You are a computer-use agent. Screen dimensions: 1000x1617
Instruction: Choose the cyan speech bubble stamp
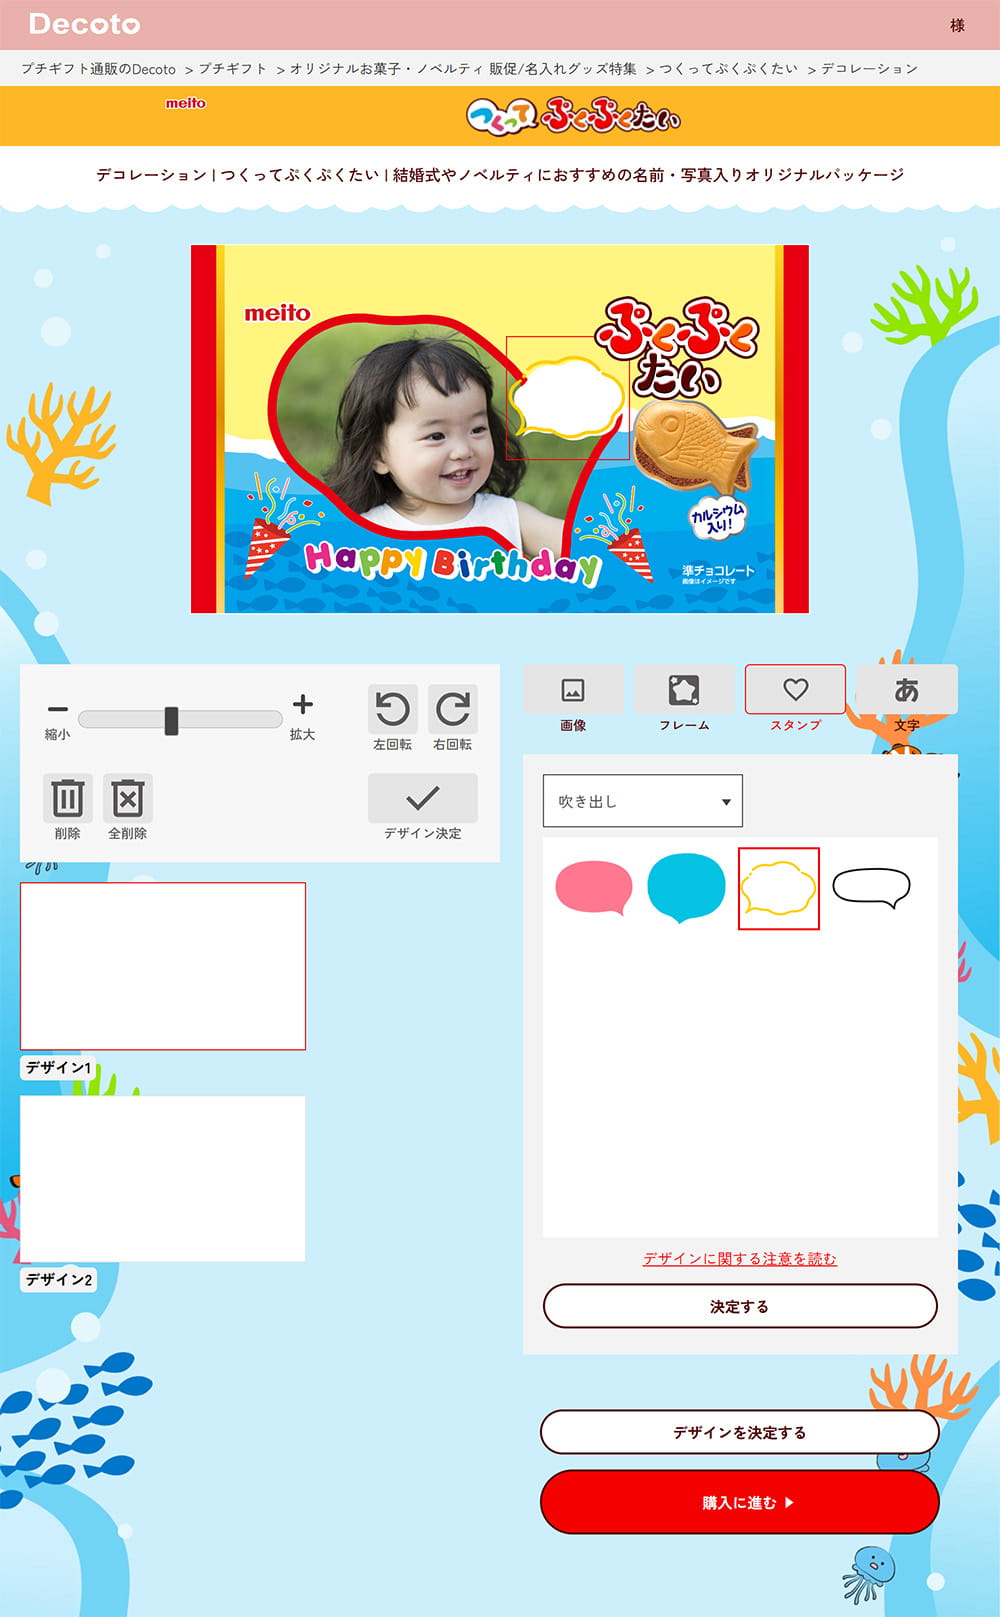click(x=686, y=888)
